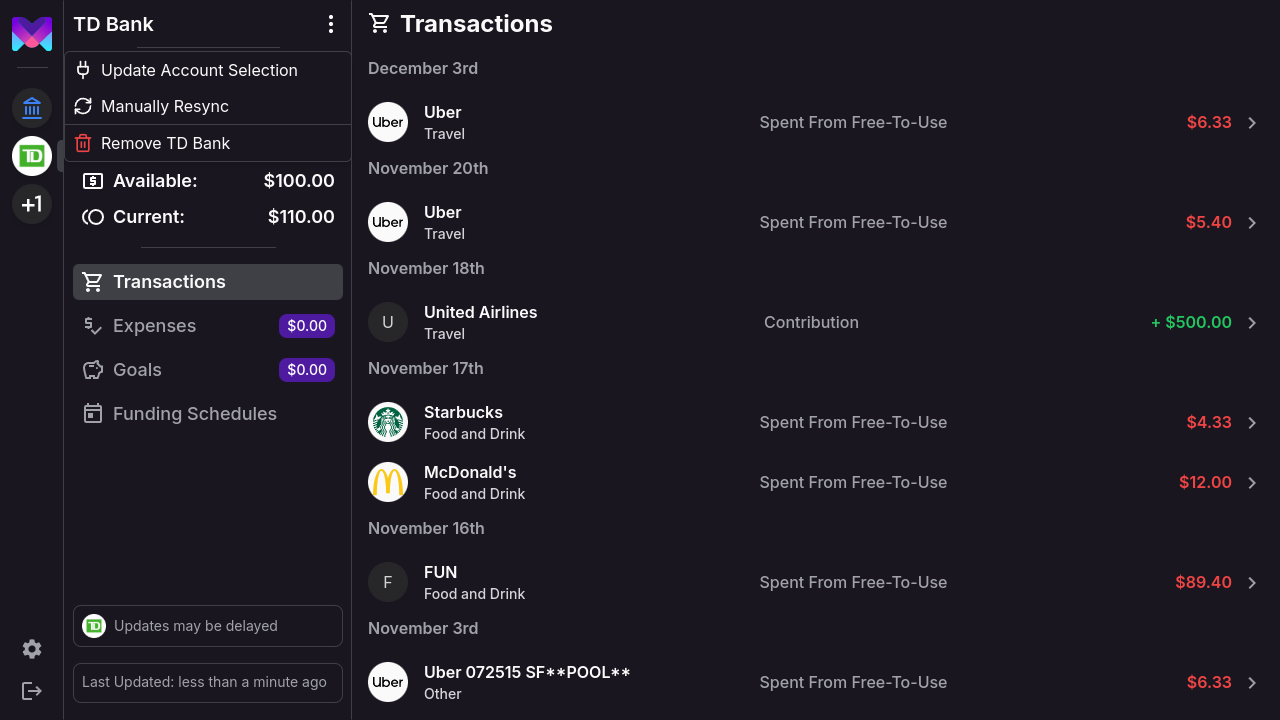Open the bank institution icon in sidebar

tap(32, 108)
